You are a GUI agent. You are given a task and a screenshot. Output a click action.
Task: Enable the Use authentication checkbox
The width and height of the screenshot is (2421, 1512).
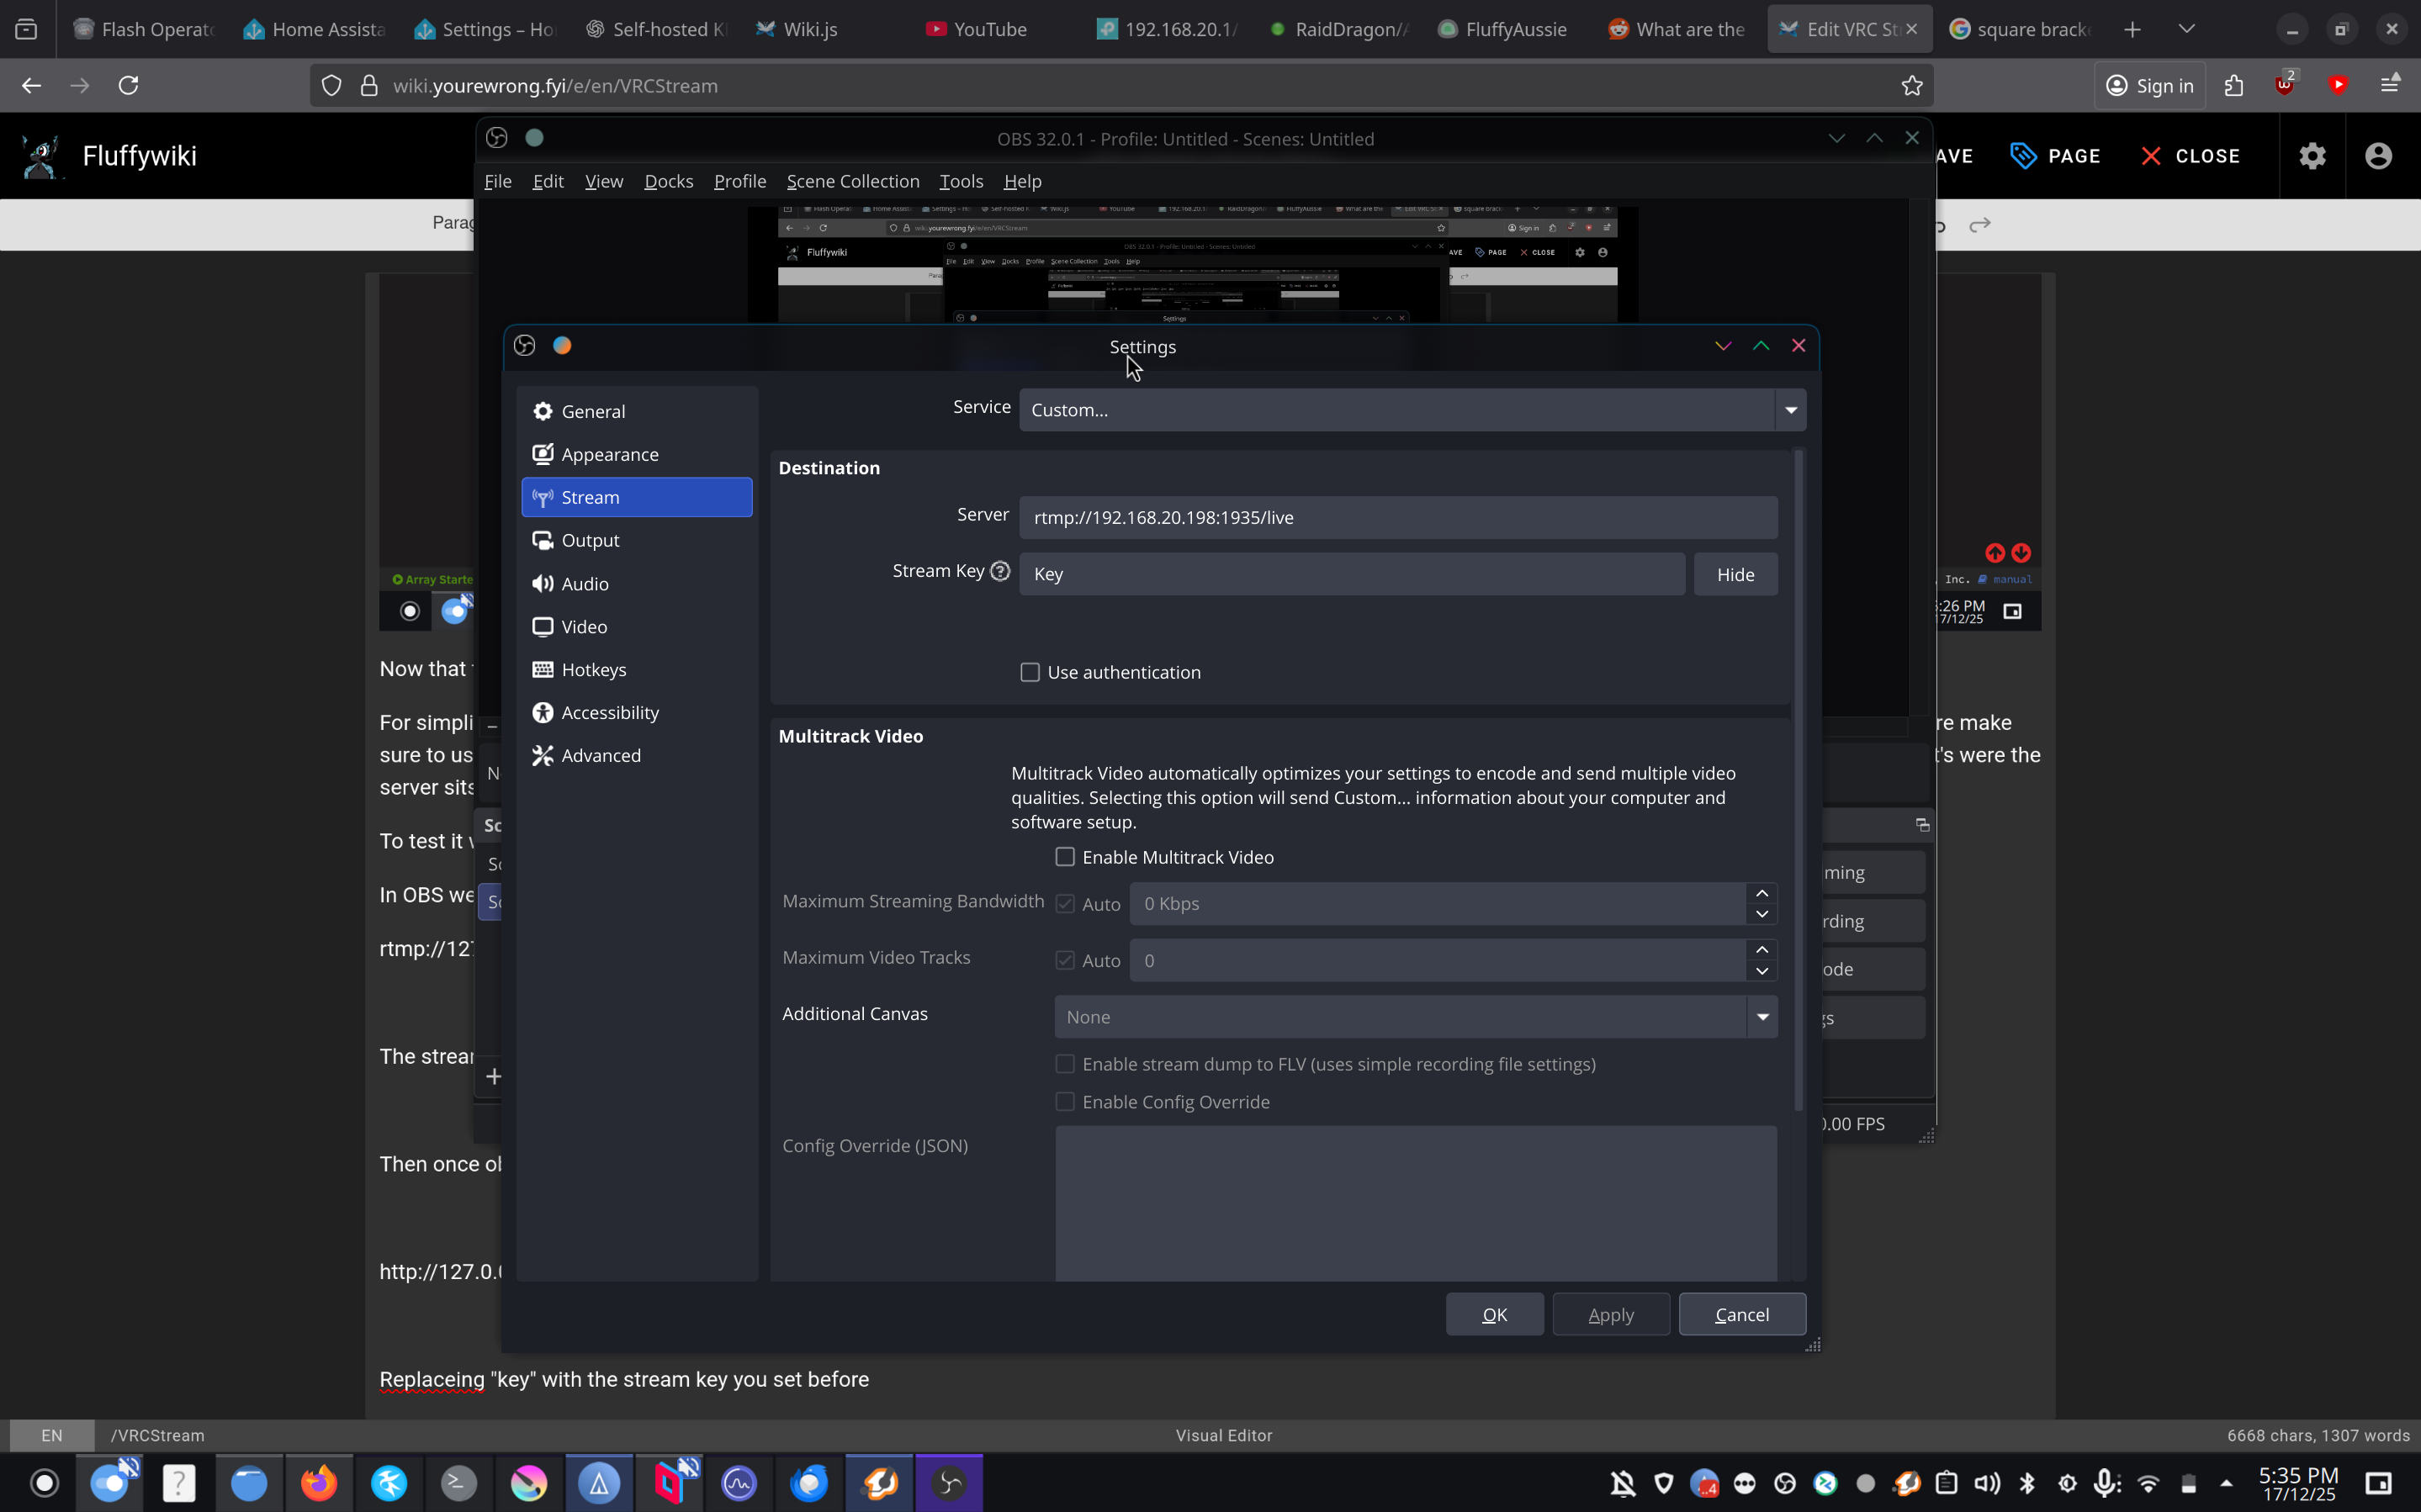(1030, 672)
